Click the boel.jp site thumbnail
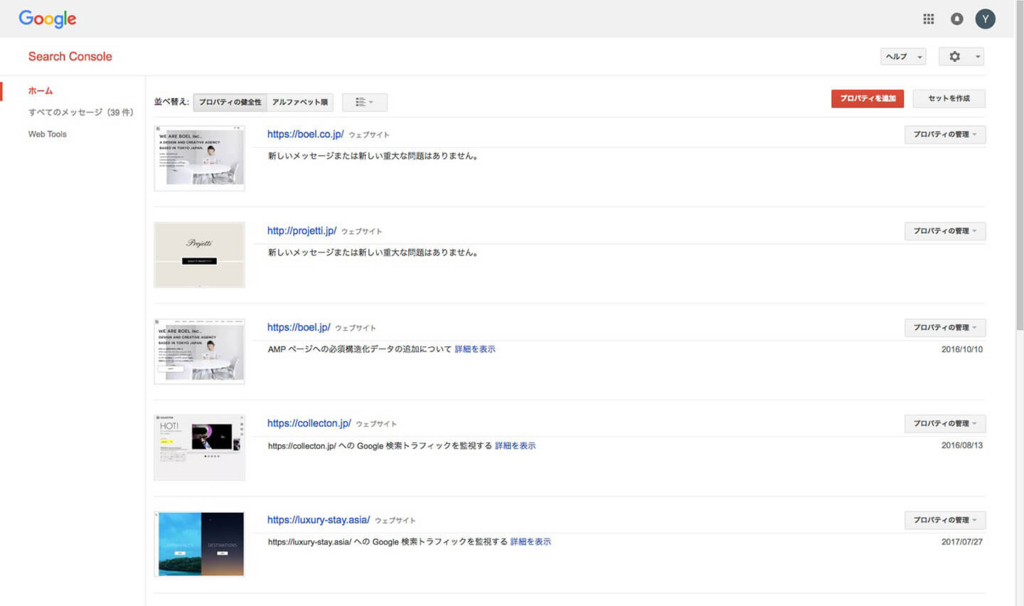The width and height of the screenshot is (1024, 606). click(x=199, y=351)
